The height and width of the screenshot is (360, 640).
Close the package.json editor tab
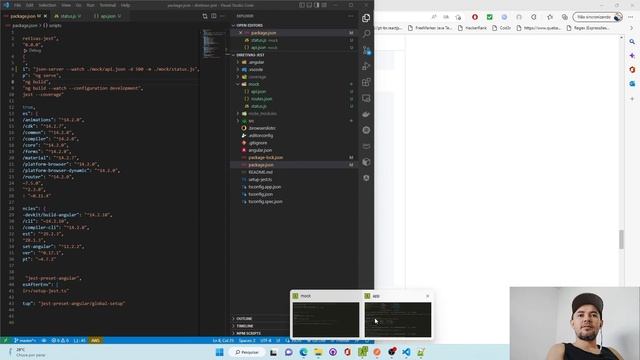(45, 16)
